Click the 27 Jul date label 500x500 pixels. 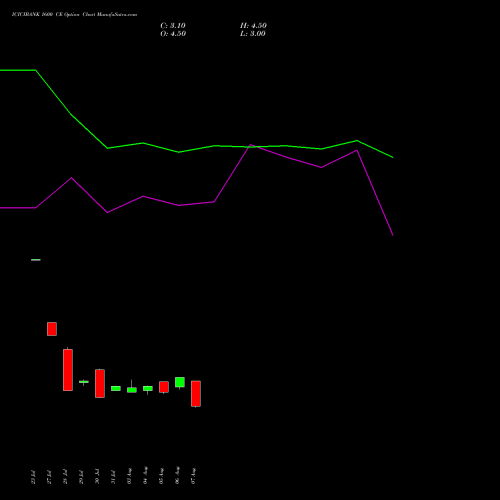point(49,477)
